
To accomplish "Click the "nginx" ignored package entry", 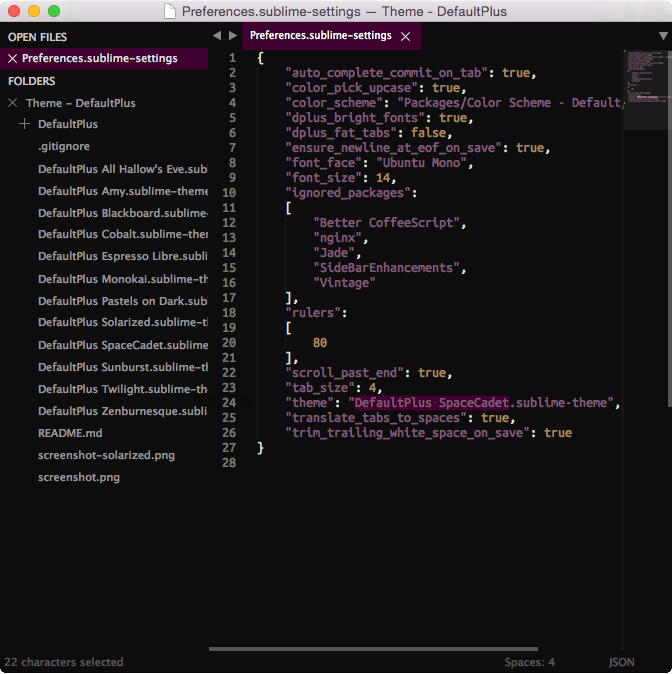I will pyautogui.click(x=338, y=238).
